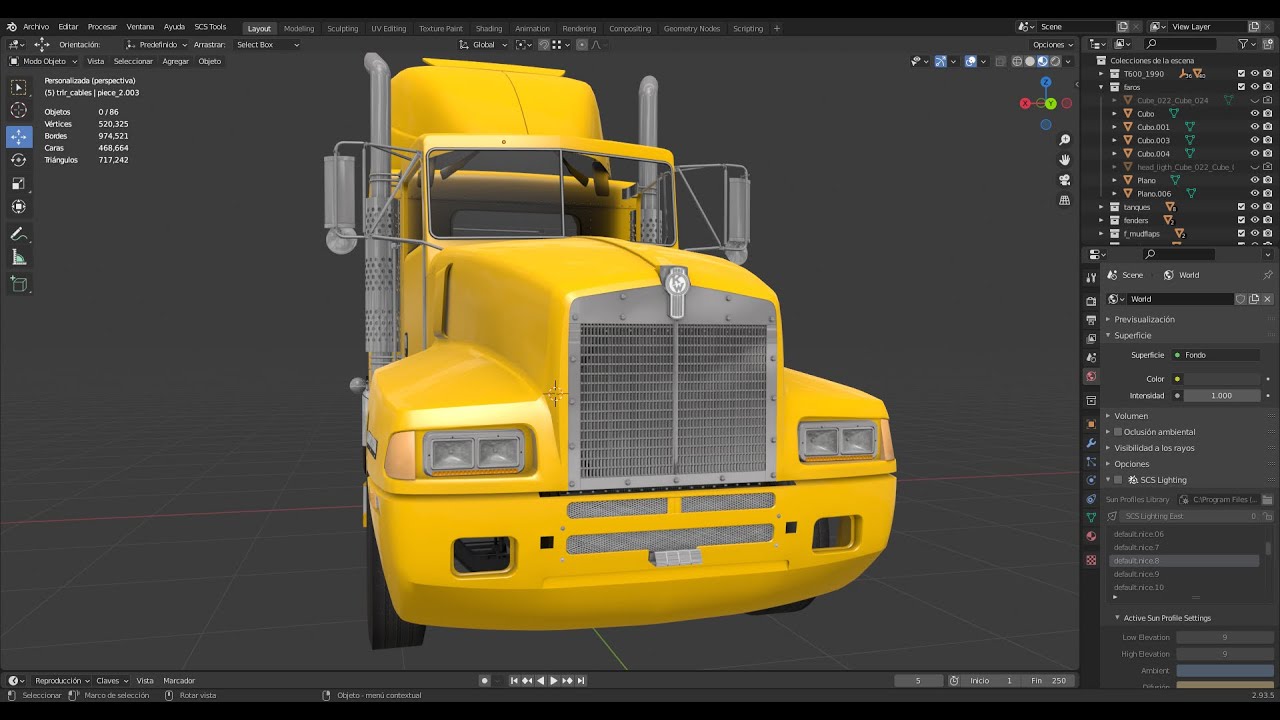Open the Select Box drag dropdown
This screenshot has width=1280, height=720.
pyautogui.click(x=267, y=45)
